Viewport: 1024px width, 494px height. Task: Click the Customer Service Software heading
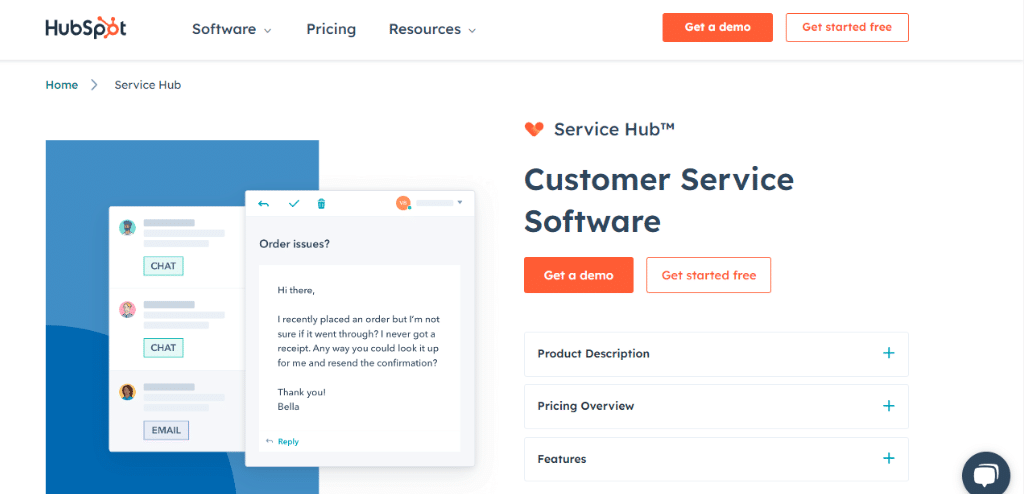pos(659,200)
